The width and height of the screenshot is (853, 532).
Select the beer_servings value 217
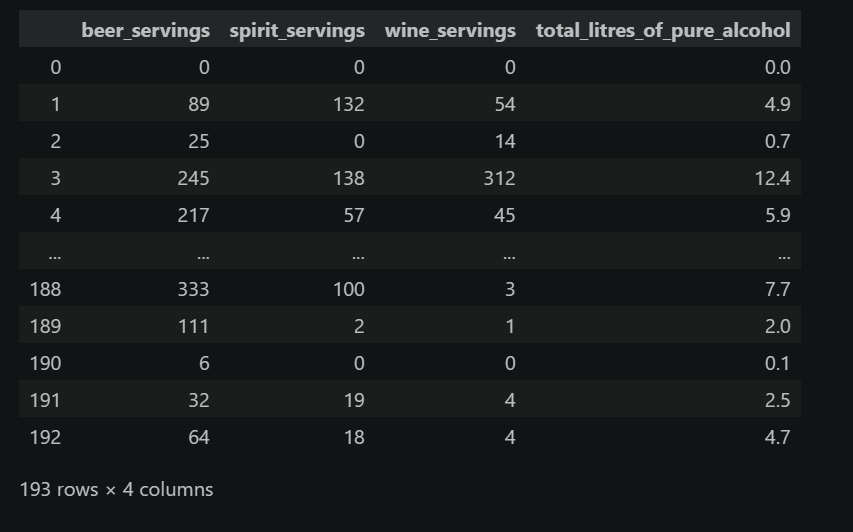pyautogui.click(x=193, y=215)
